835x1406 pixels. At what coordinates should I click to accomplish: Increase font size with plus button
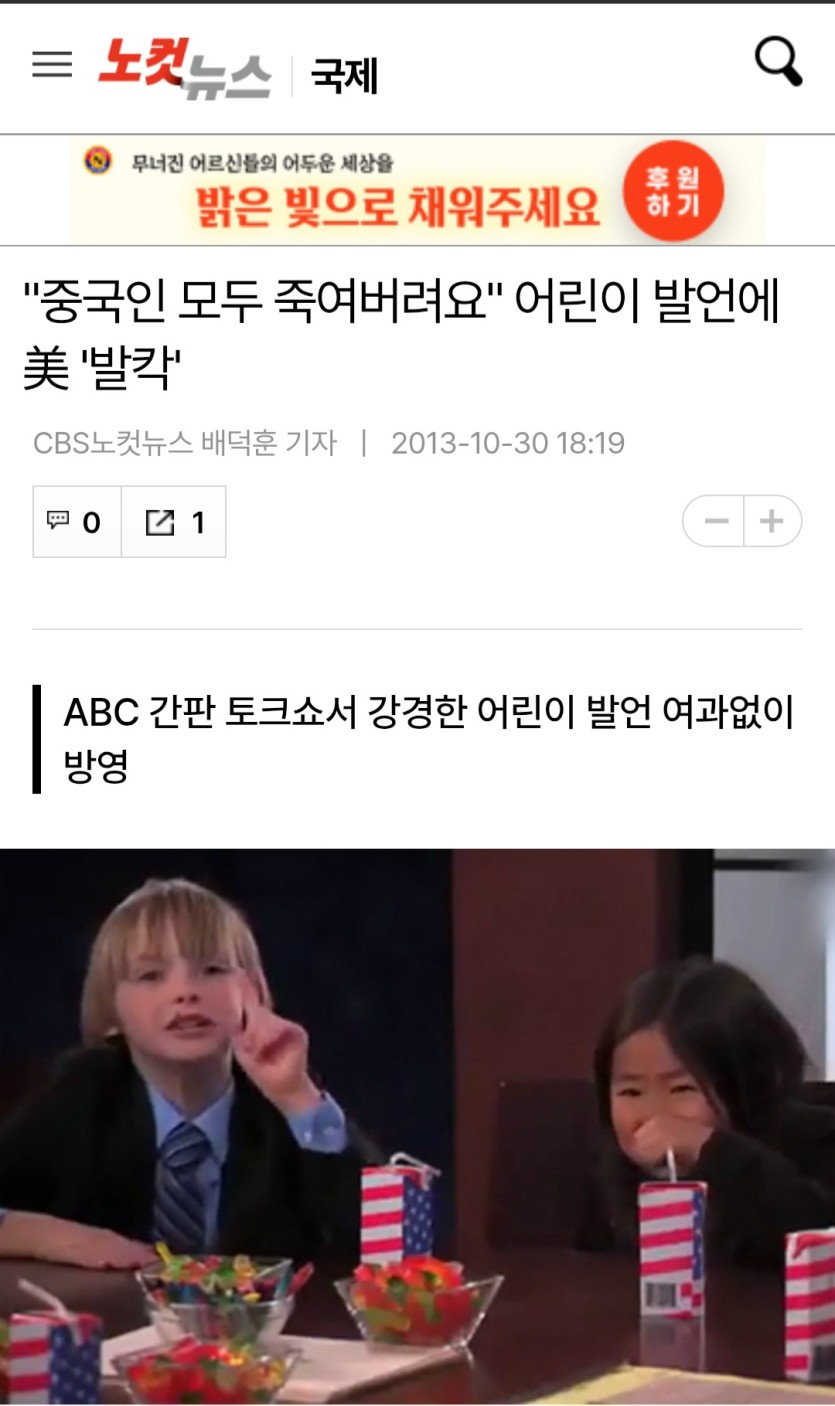tap(772, 521)
